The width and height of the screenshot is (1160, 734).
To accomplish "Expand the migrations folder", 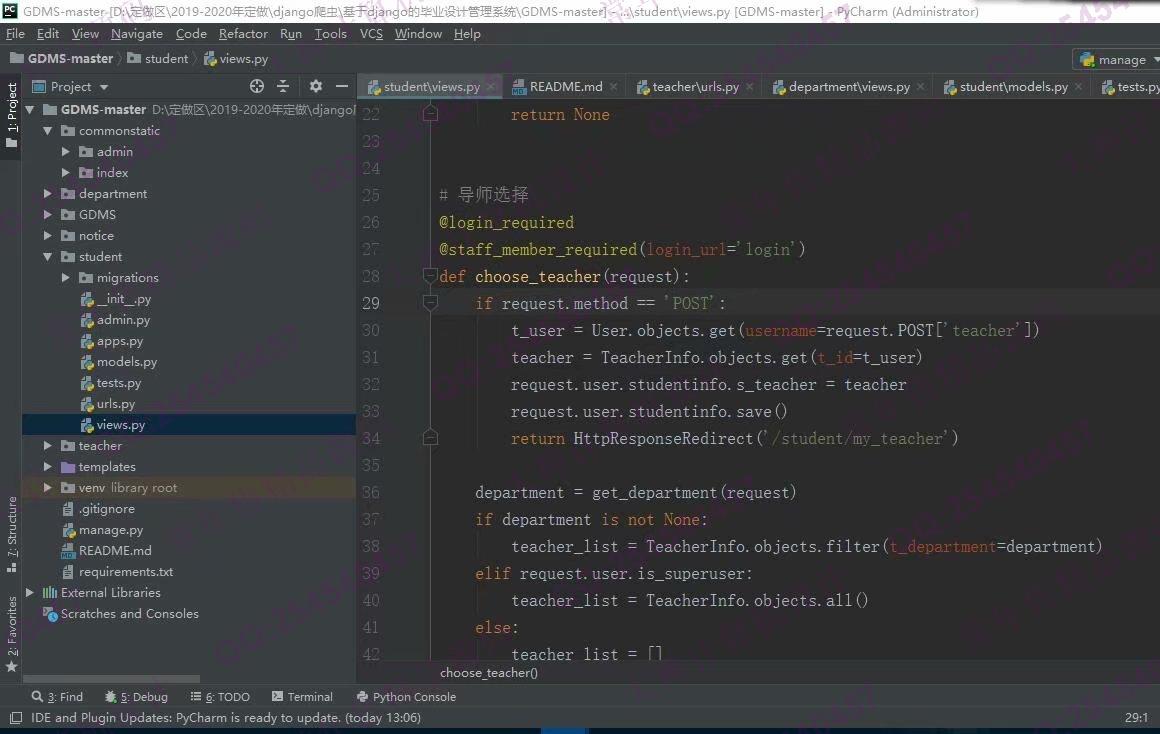I will coord(65,277).
